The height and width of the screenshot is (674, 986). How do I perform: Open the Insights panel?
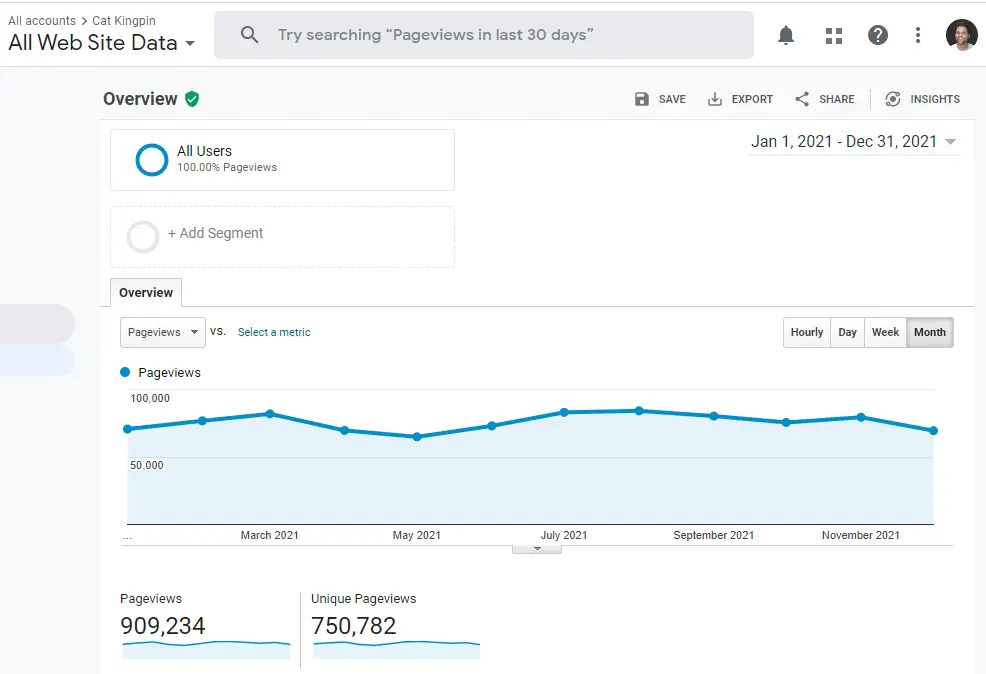[922, 99]
